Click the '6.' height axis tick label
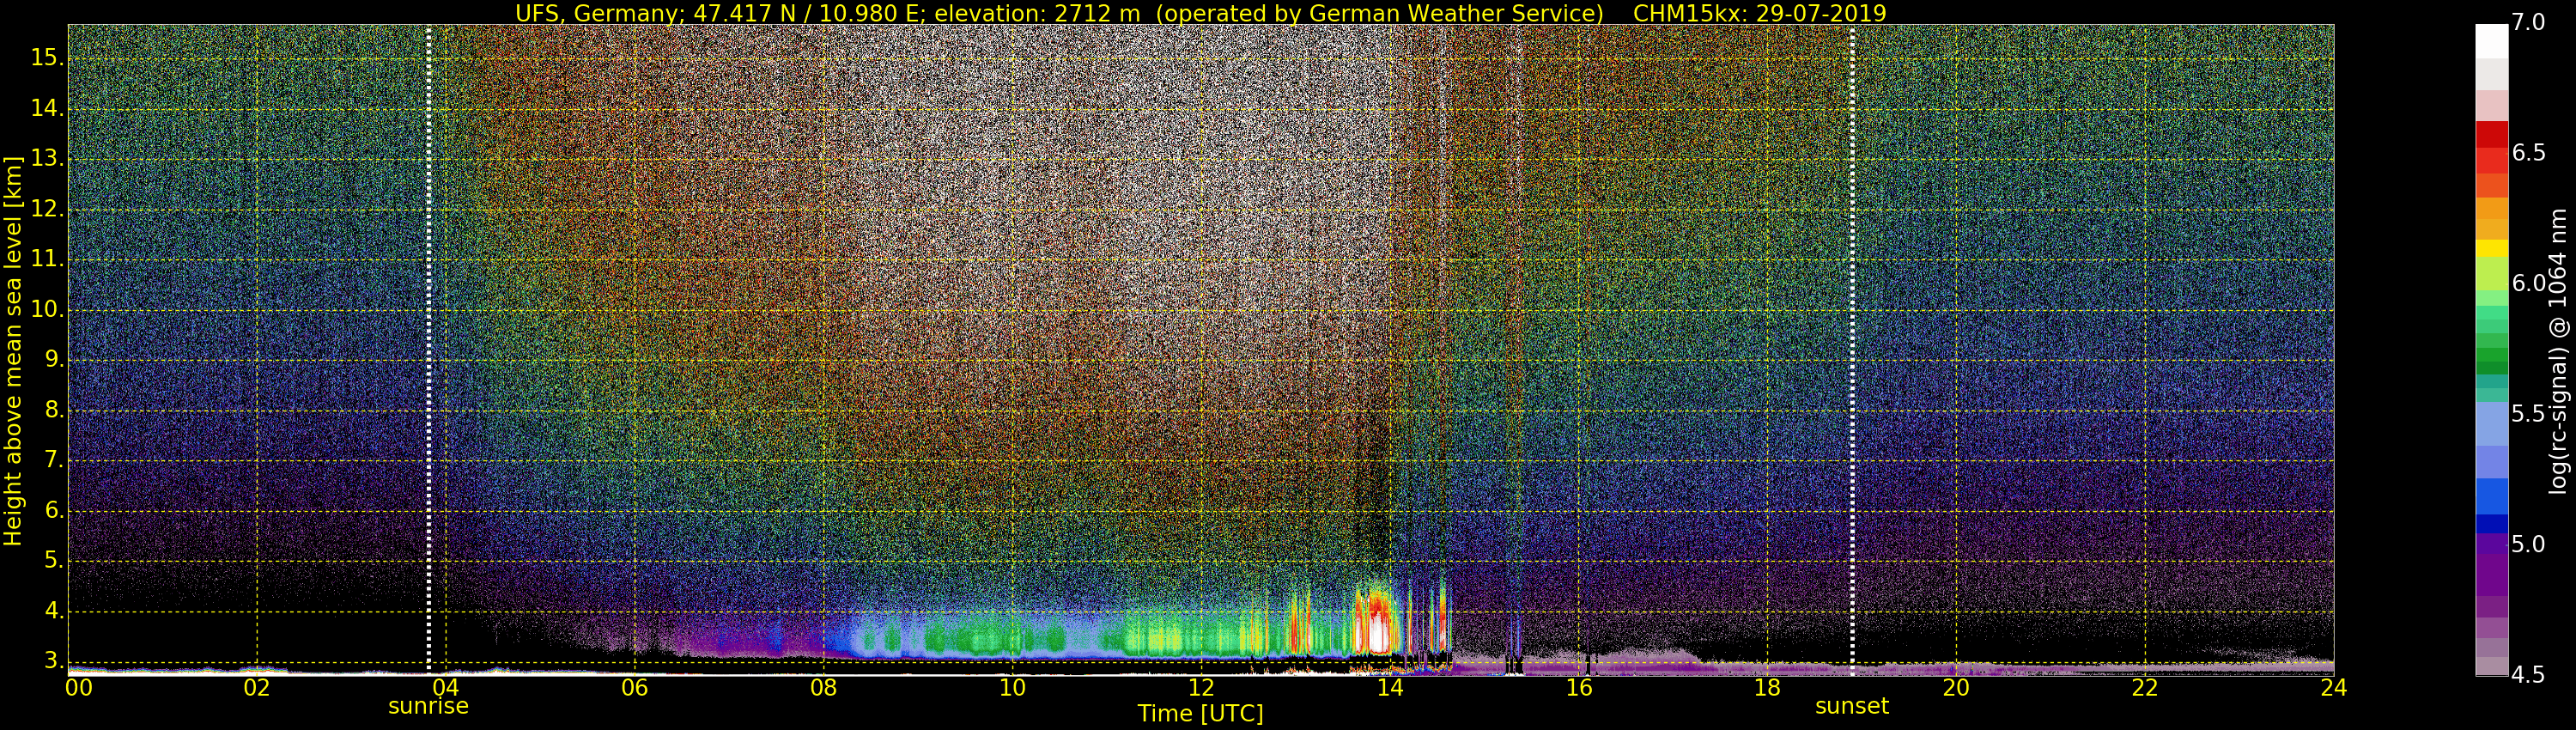The height and width of the screenshot is (730, 2576). tap(52, 511)
